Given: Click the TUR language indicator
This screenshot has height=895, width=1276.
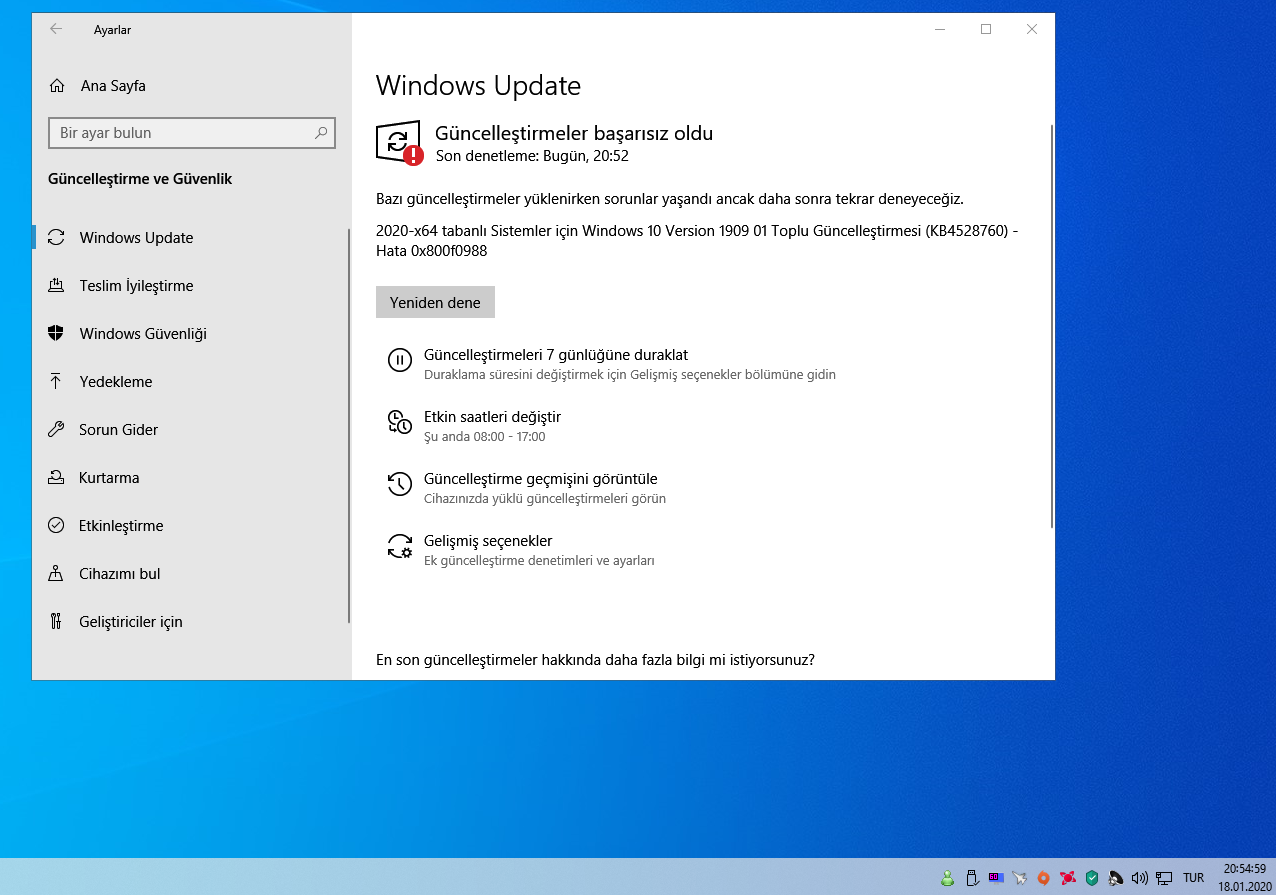Looking at the screenshot, I should (x=1193, y=878).
